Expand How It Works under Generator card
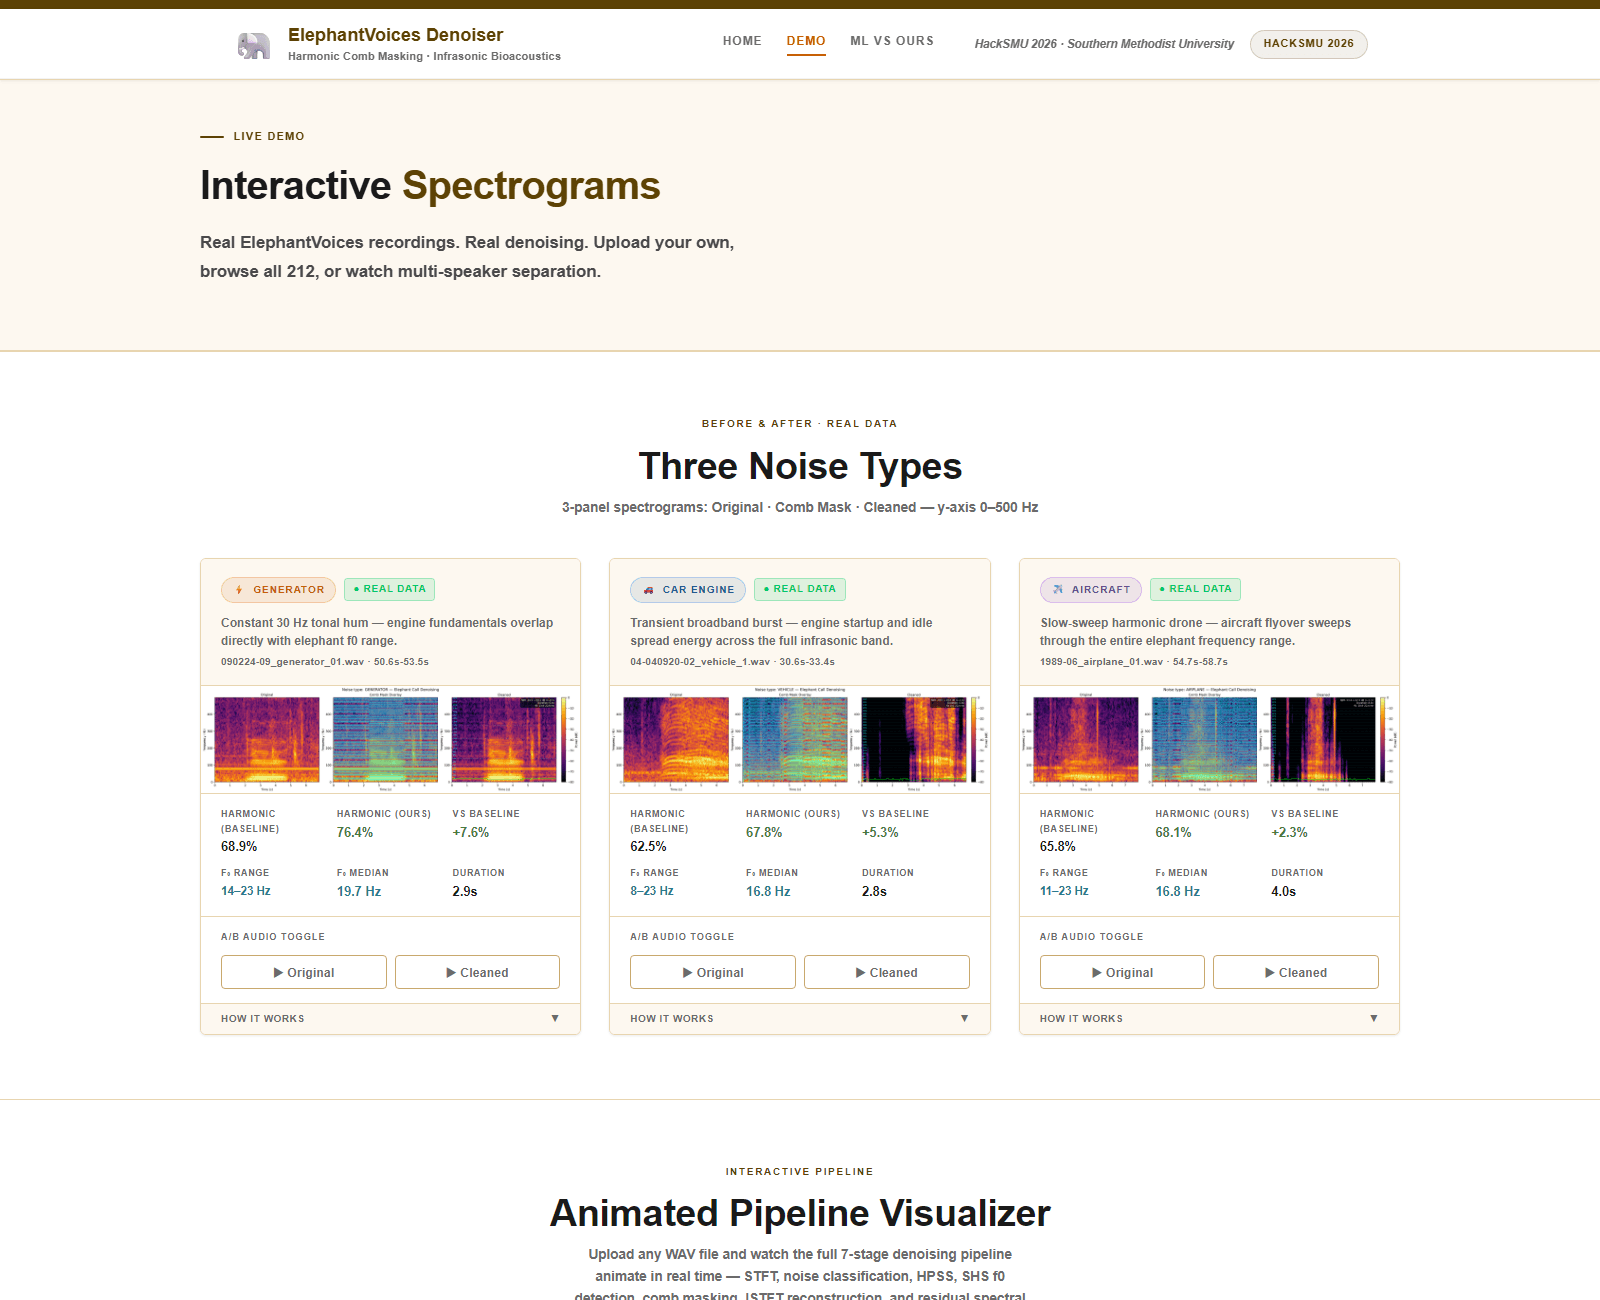Viewport: 1600px width, 1300px height. pyautogui.click(x=390, y=1019)
